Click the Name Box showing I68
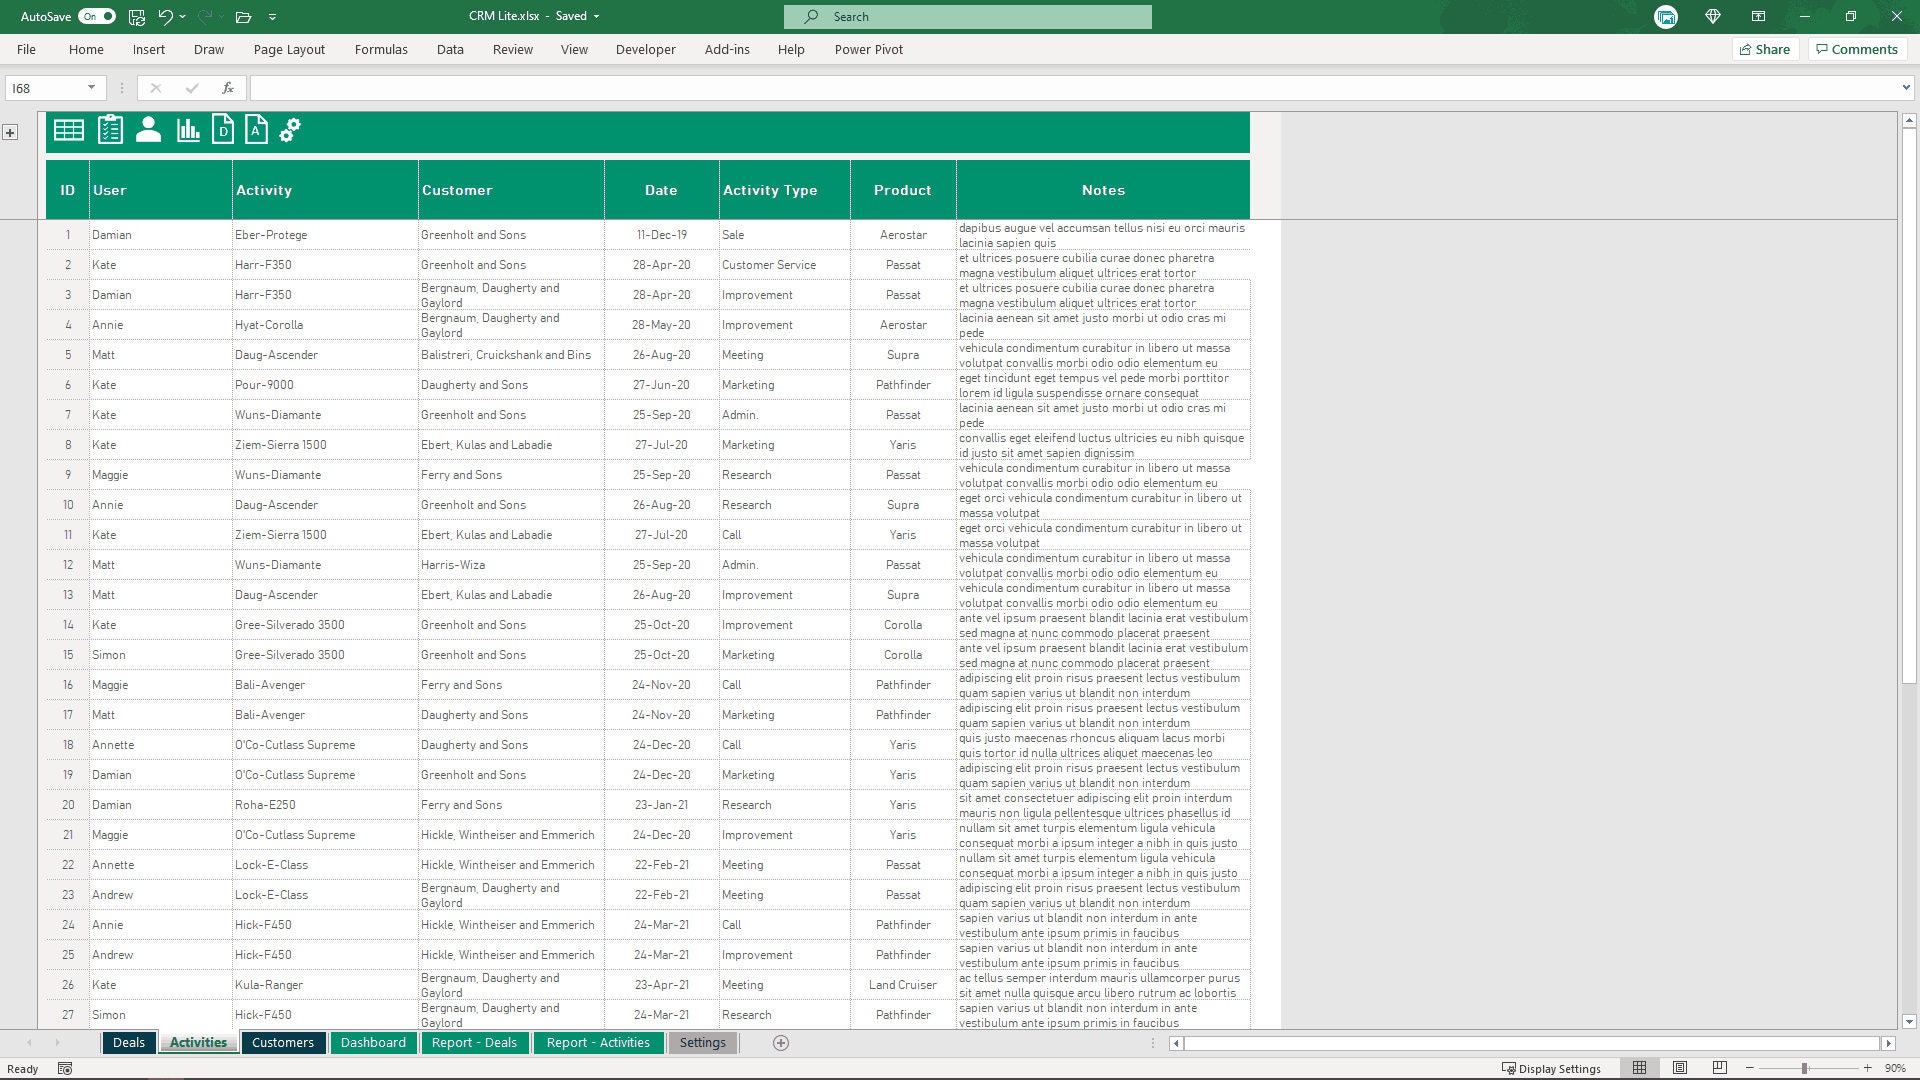The width and height of the screenshot is (1920, 1080). (45, 88)
